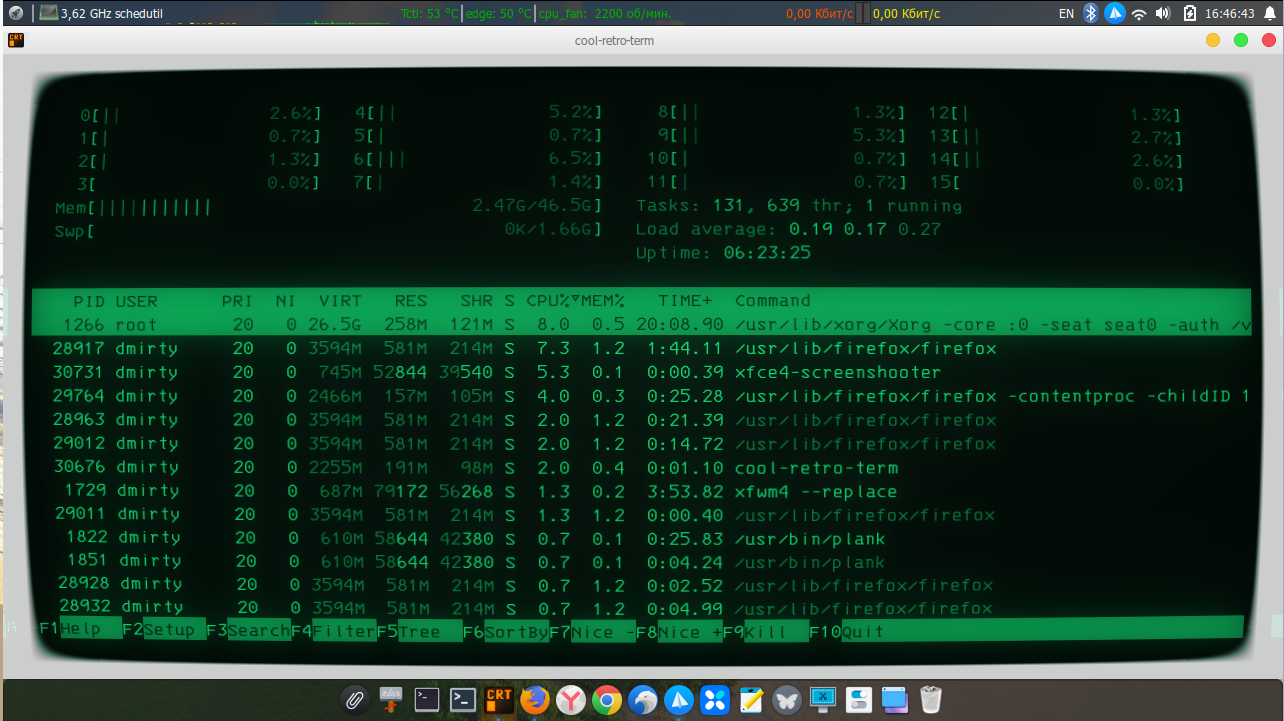The height and width of the screenshot is (721, 1284).
Task: Click the CRT cool-retro-term dock icon
Action: [x=499, y=699]
